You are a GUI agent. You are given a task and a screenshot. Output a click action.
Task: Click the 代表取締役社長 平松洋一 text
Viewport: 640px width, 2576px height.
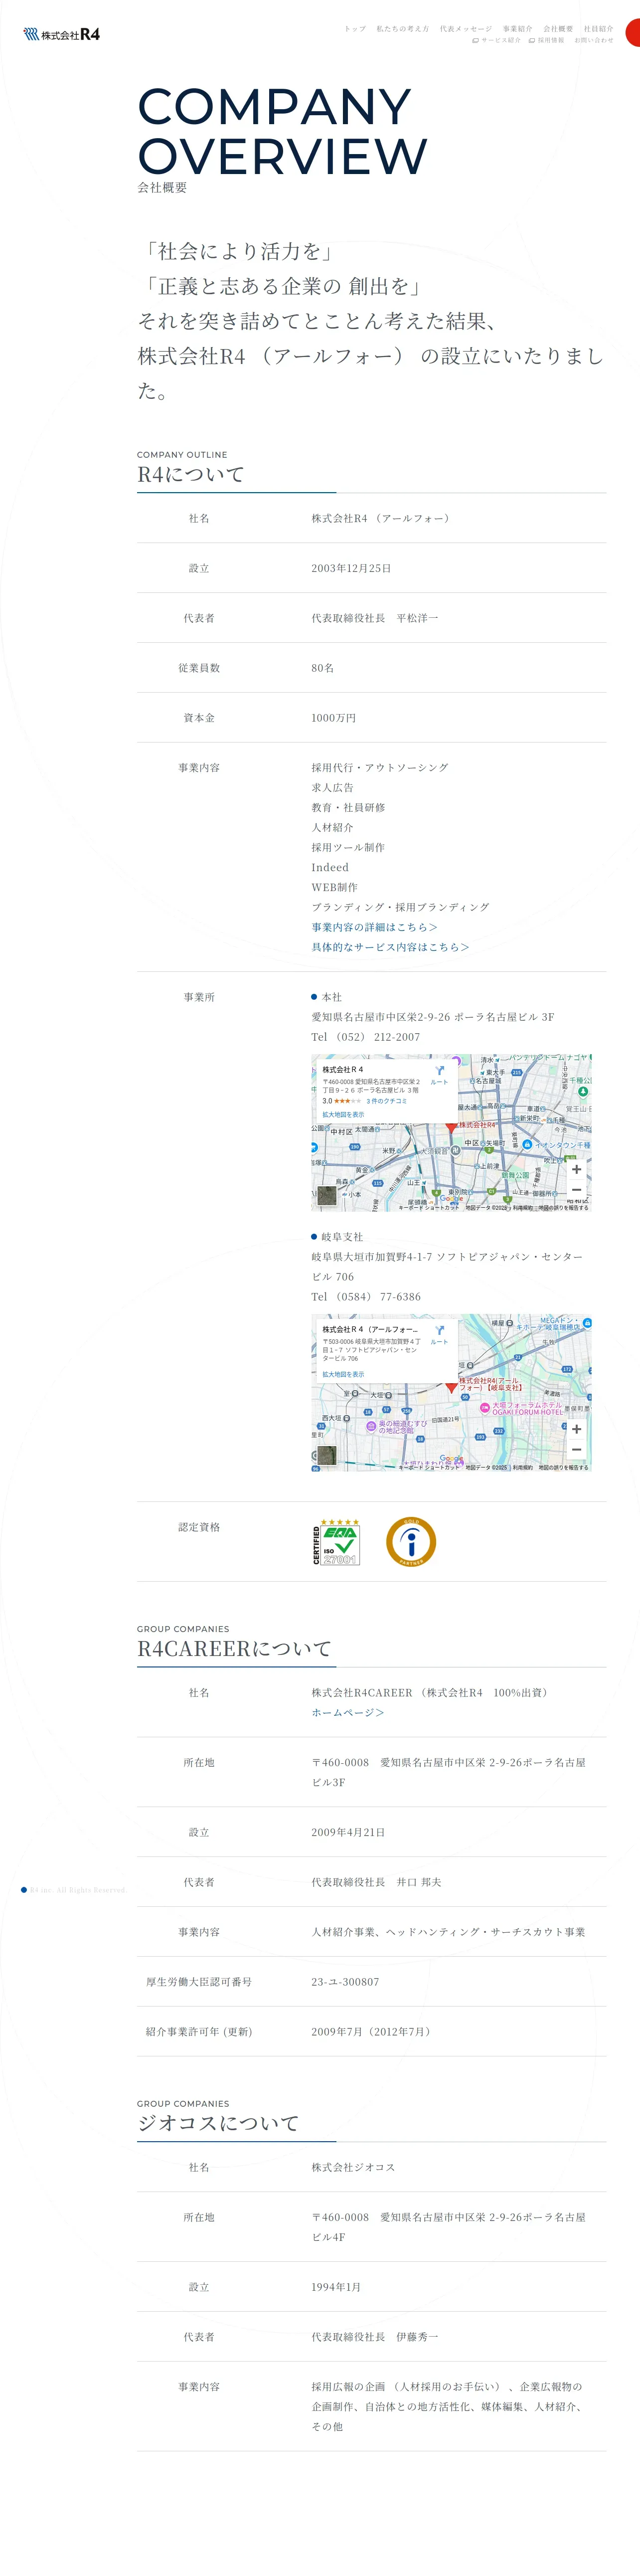pyautogui.click(x=375, y=618)
